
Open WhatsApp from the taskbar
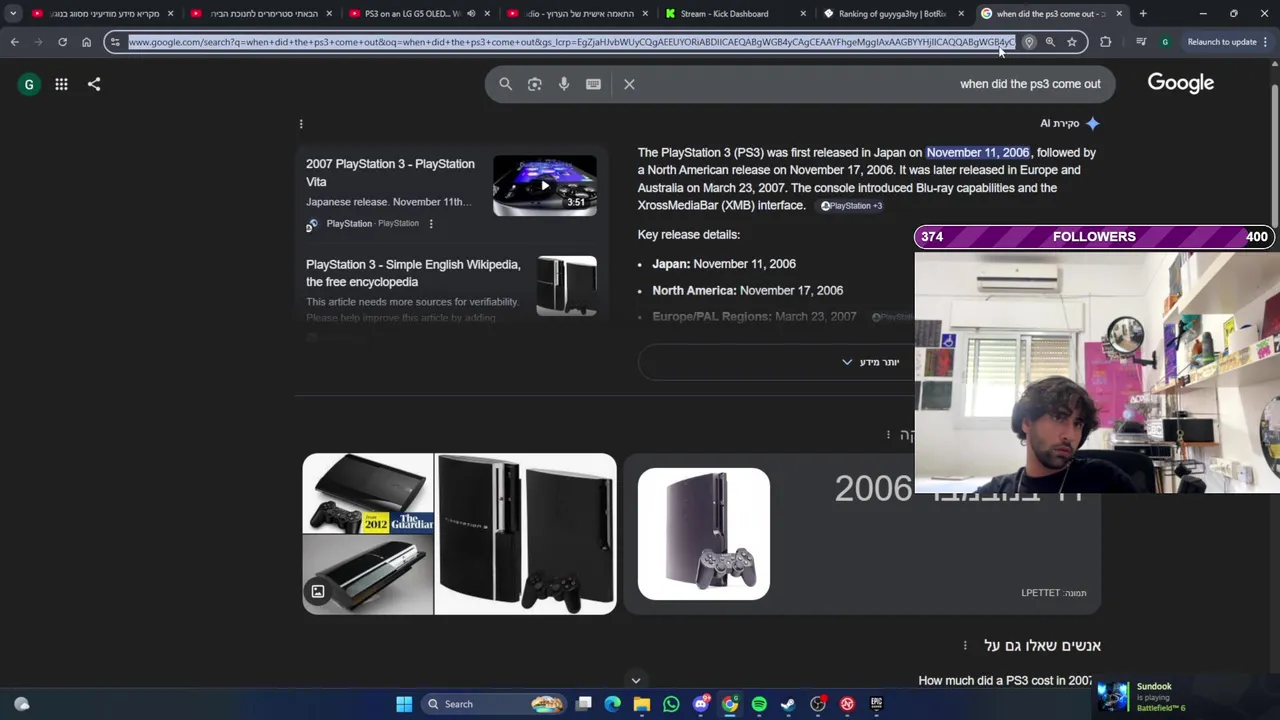pyautogui.click(x=671, y=704)
